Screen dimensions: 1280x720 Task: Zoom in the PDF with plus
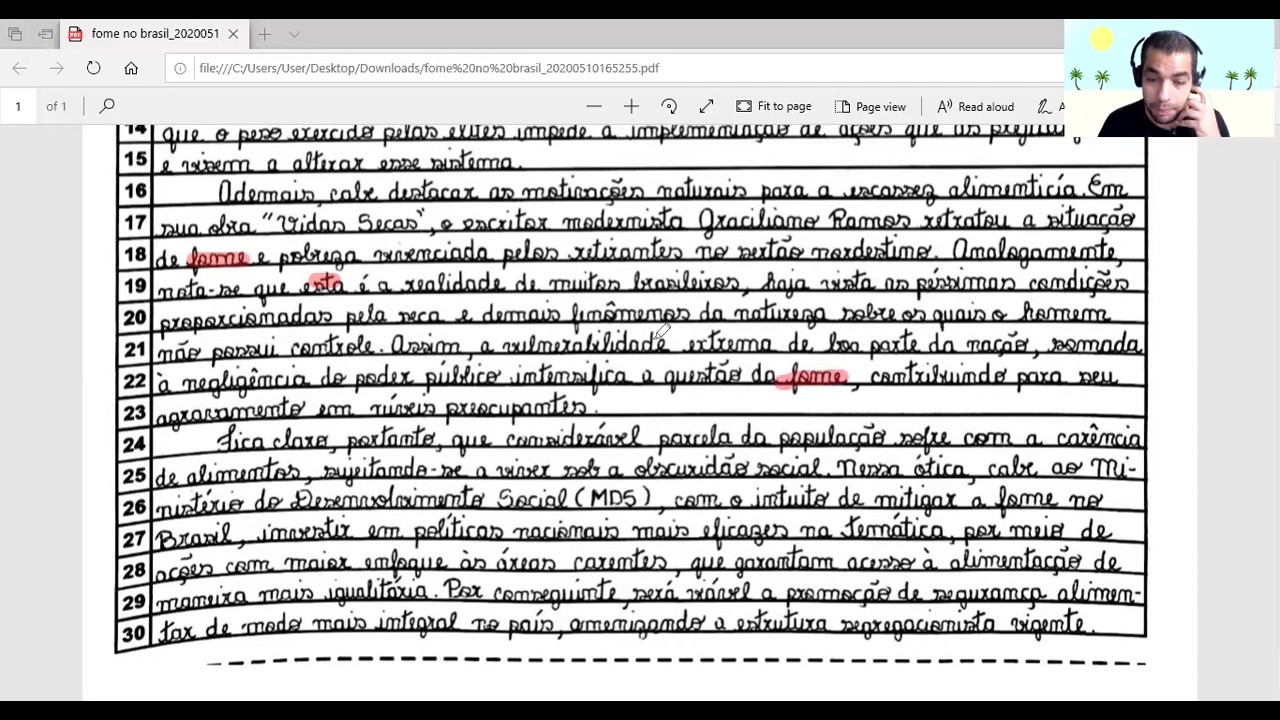(x=631, y=106)
